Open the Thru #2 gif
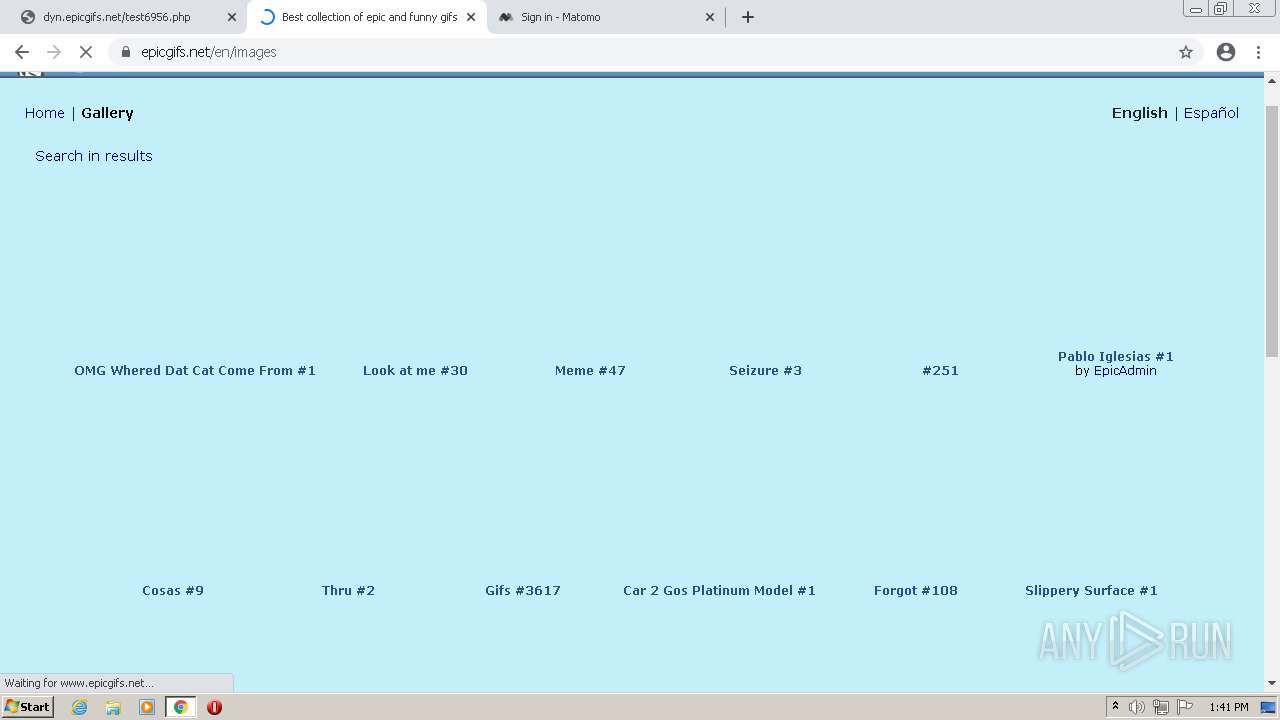 pos(348,590)
